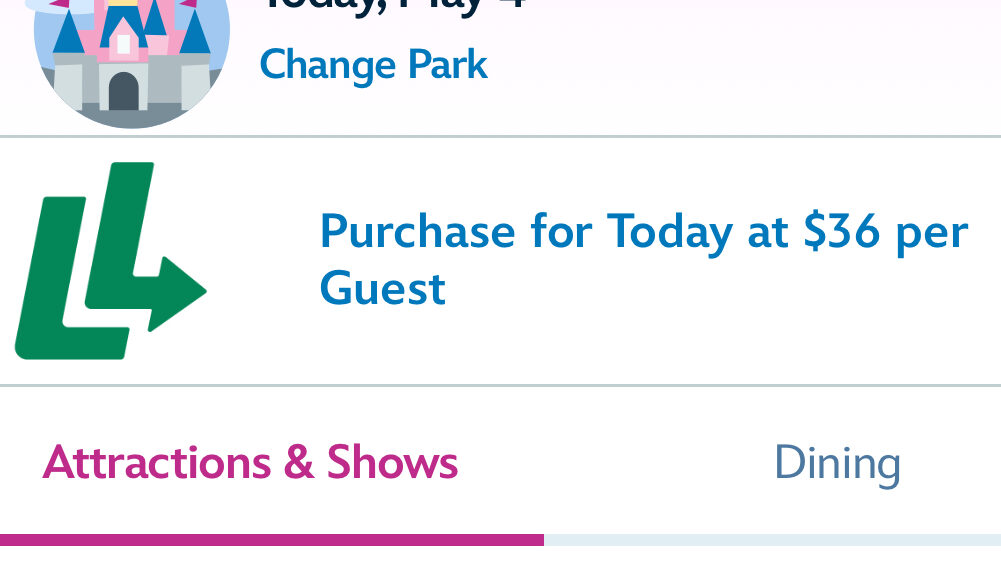The width and height of the screenshot is (1001, 563).
Task: Open the Change Park link
Action: tap(373, 65)
